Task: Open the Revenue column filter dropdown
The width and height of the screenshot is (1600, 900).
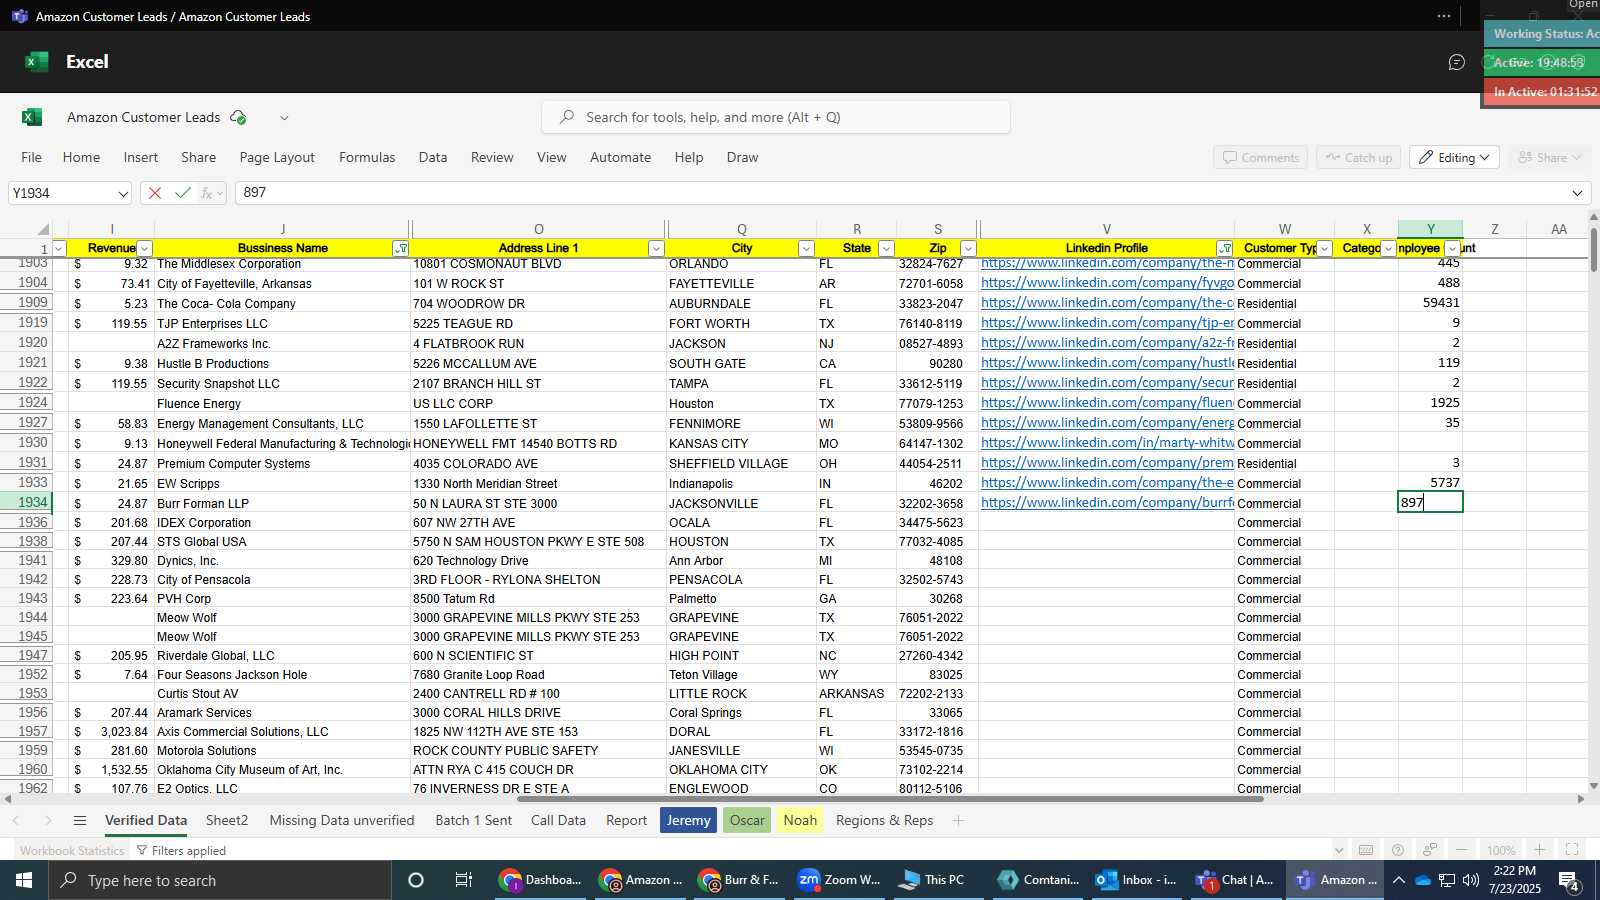Action: pos(145,249)
